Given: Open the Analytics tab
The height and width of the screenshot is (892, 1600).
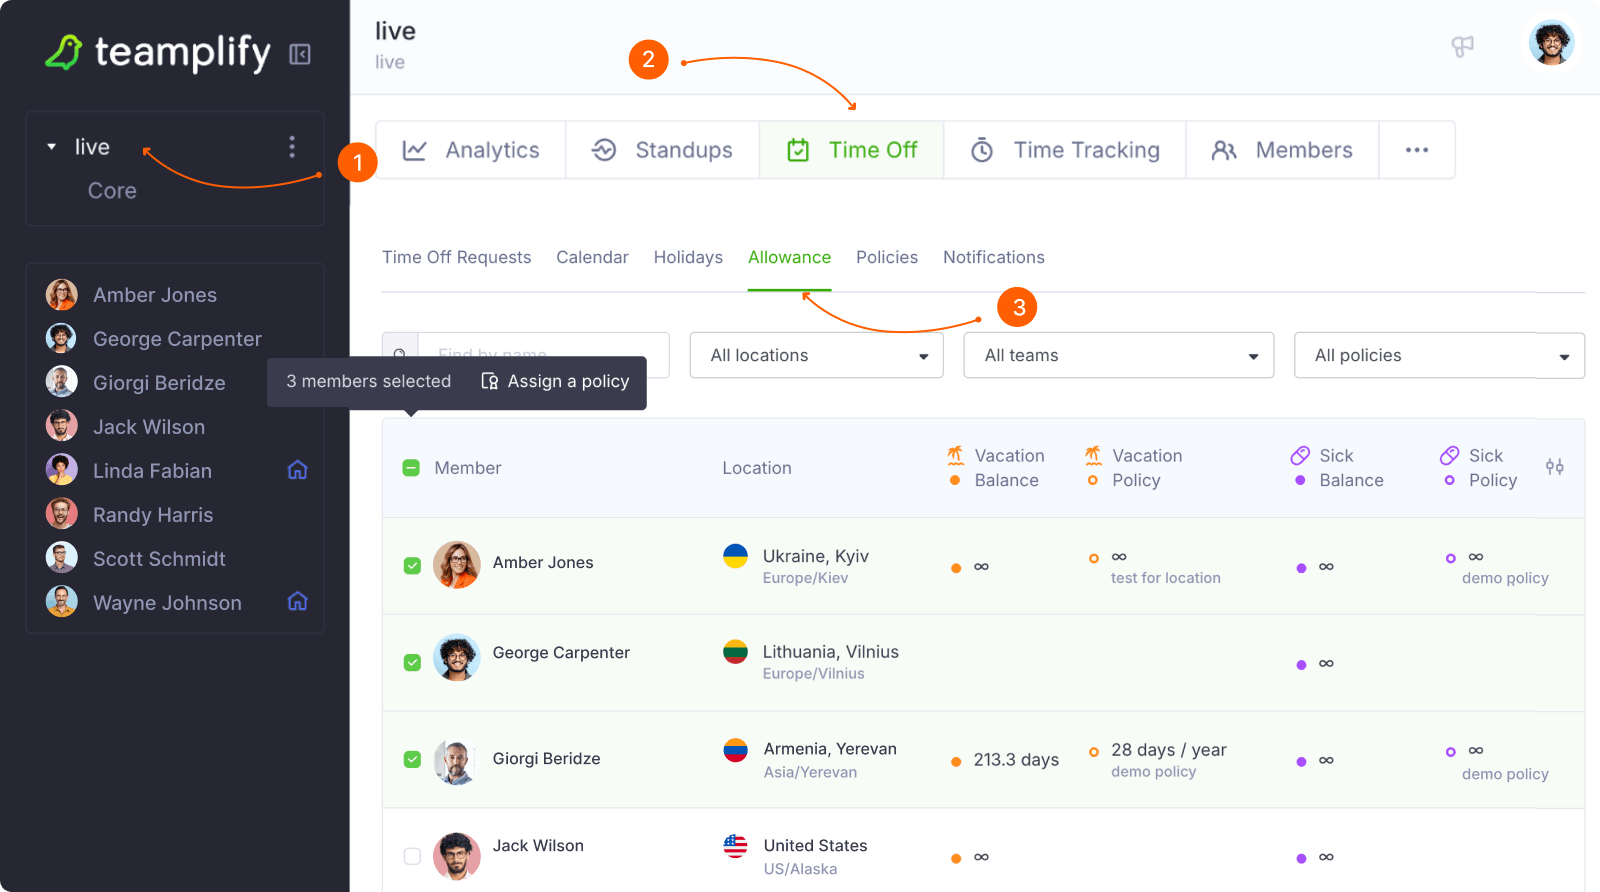Looking at the screenshot, I should (471, 150).
